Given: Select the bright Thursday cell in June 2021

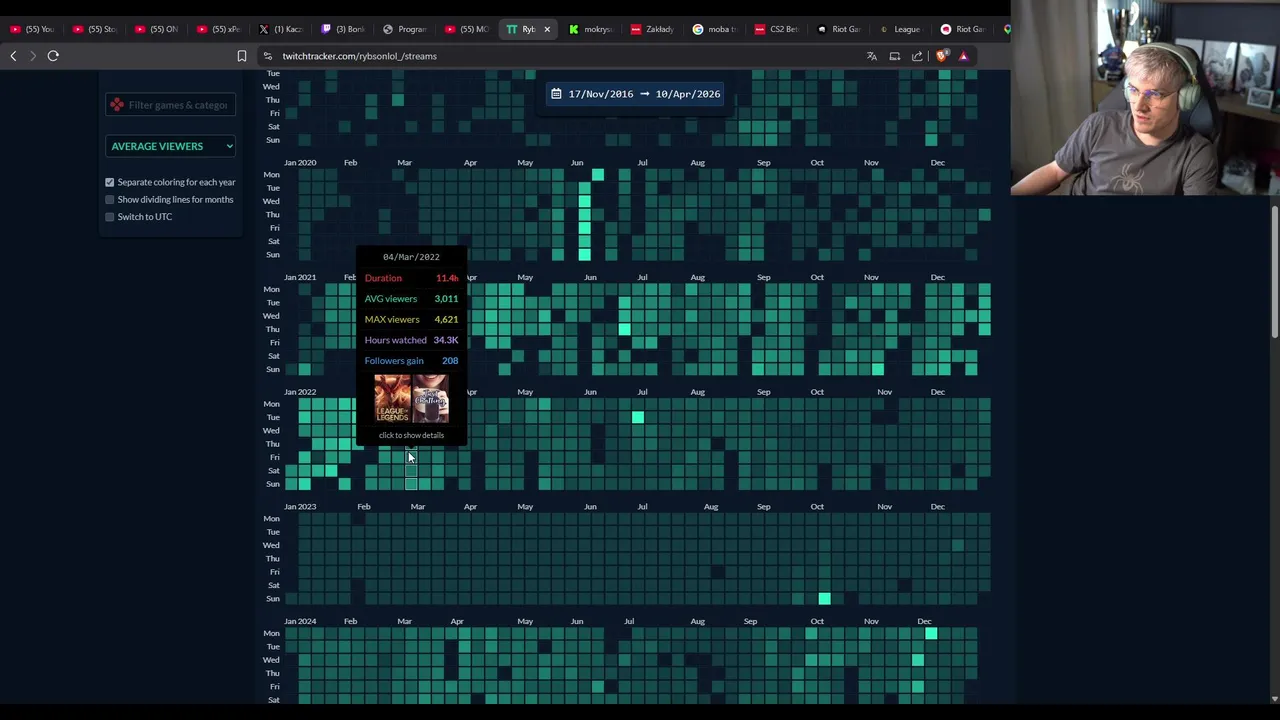Looking at the screenshot, I should tap(625, 329).
